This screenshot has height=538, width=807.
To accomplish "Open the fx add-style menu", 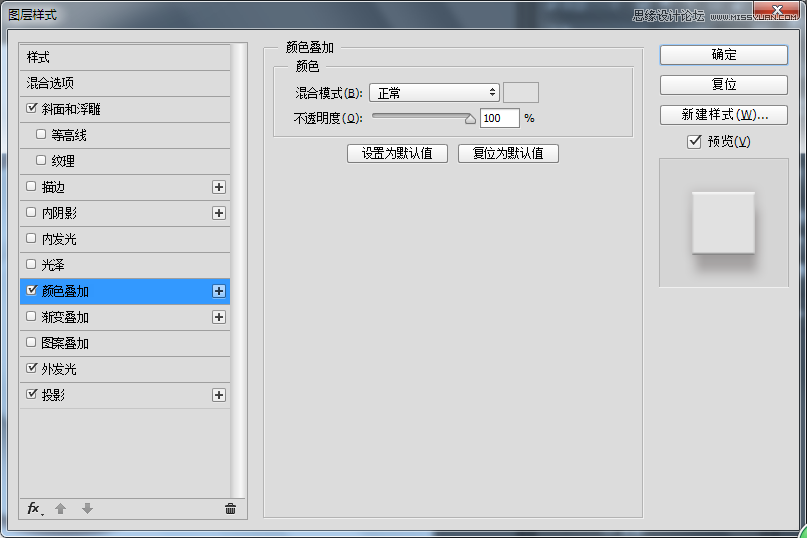I will click(34, 509).
